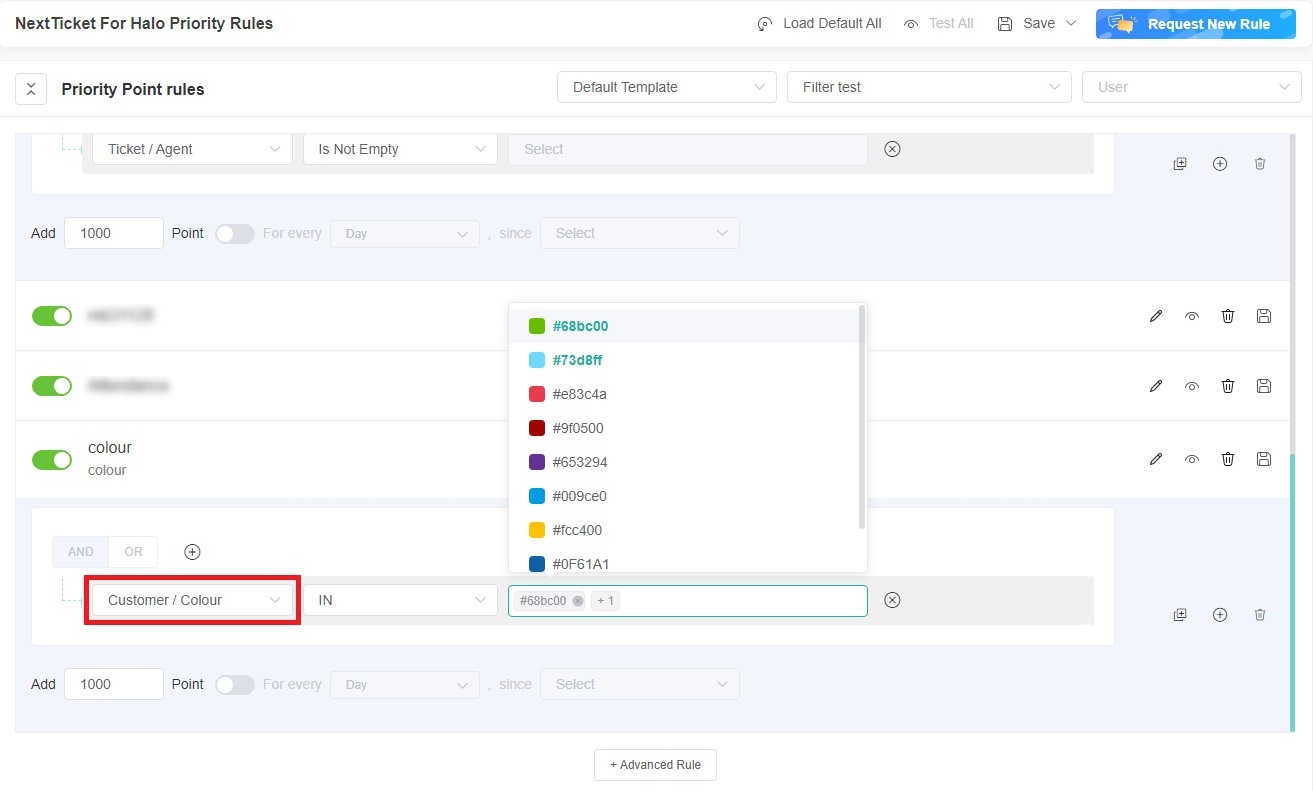The image size is (1313, 791).
Task: Delete the colour rule via trash icon
Action: 1228,459
